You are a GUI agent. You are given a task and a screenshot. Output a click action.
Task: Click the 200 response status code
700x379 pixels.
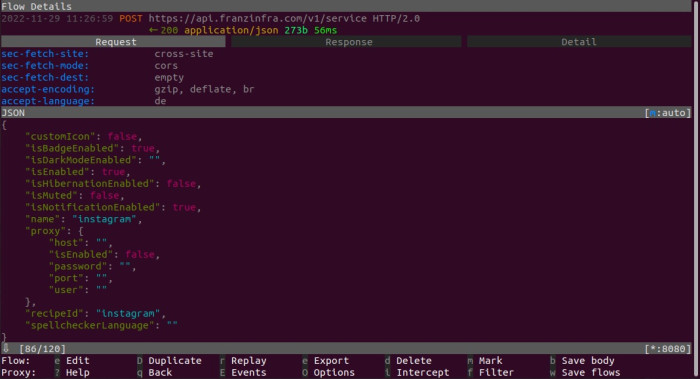[169, 30]
